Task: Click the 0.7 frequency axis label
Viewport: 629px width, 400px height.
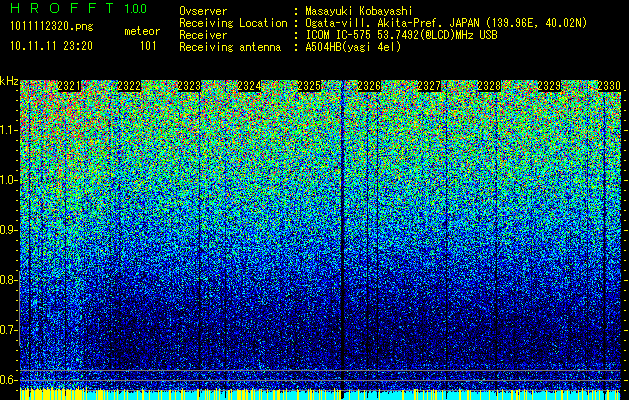Action: [x=7, y=330]
